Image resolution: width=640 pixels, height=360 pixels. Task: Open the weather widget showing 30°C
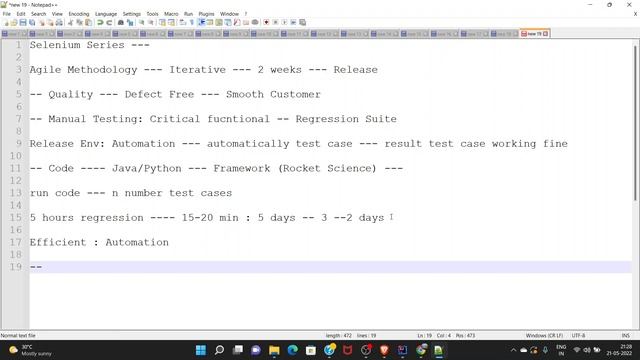31,350
